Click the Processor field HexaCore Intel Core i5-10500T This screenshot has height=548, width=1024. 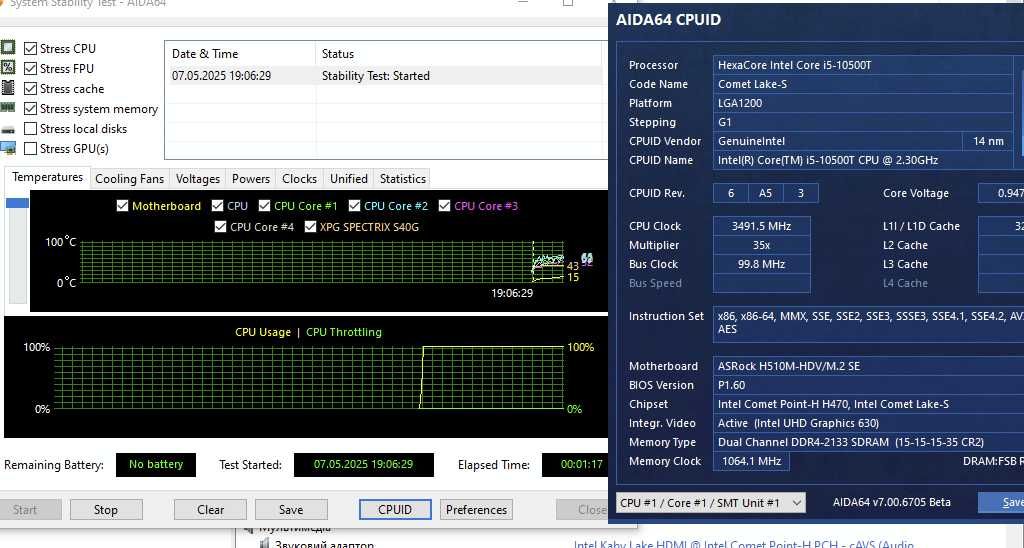tap(863, 65)
